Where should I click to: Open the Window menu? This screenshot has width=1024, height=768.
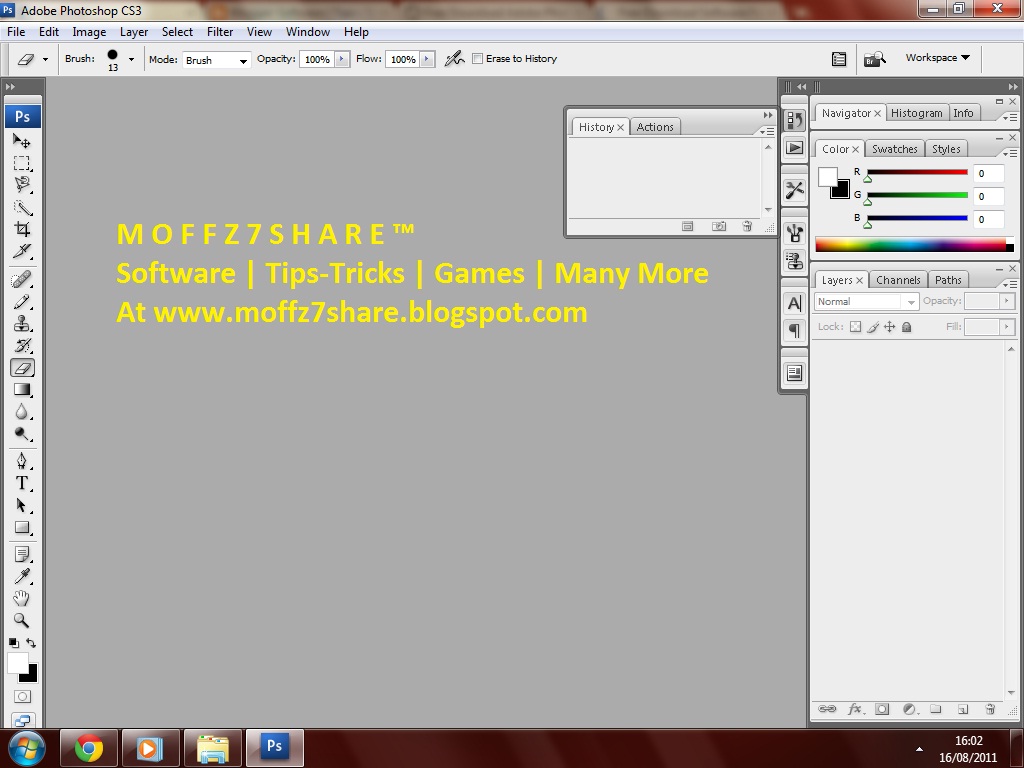(x=308, y=31)
